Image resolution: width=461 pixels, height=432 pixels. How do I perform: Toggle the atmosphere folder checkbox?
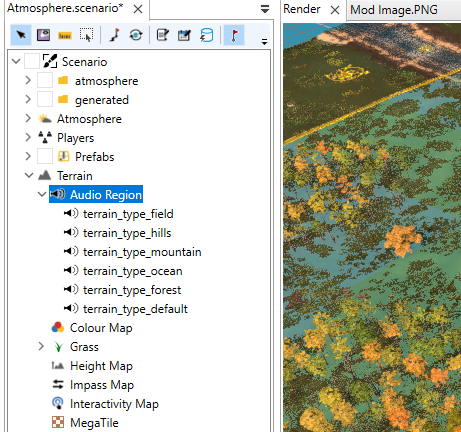point(45,81)
